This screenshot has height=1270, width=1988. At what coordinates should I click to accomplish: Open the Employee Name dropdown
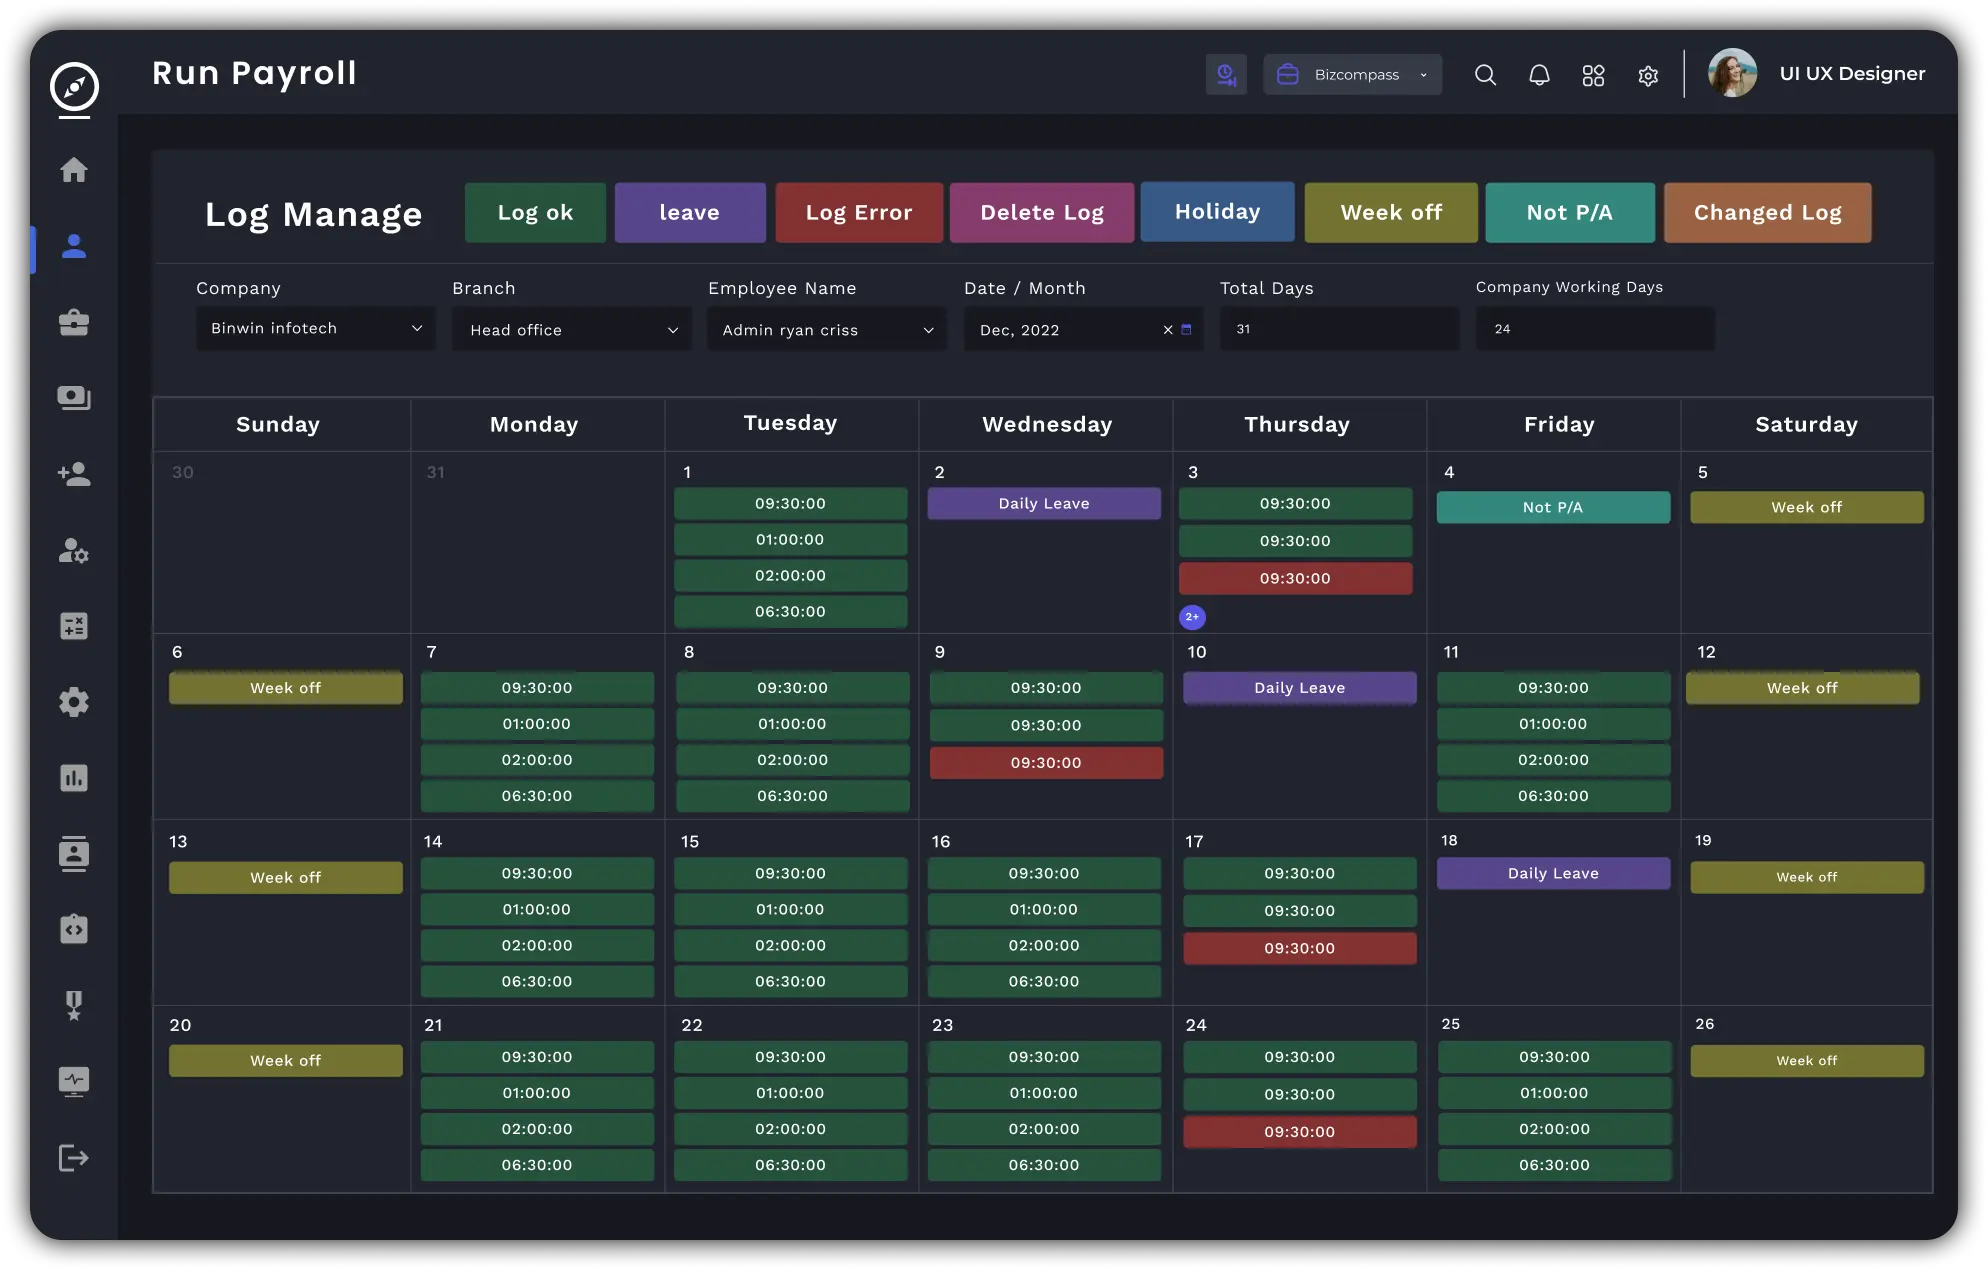point(826,329)
